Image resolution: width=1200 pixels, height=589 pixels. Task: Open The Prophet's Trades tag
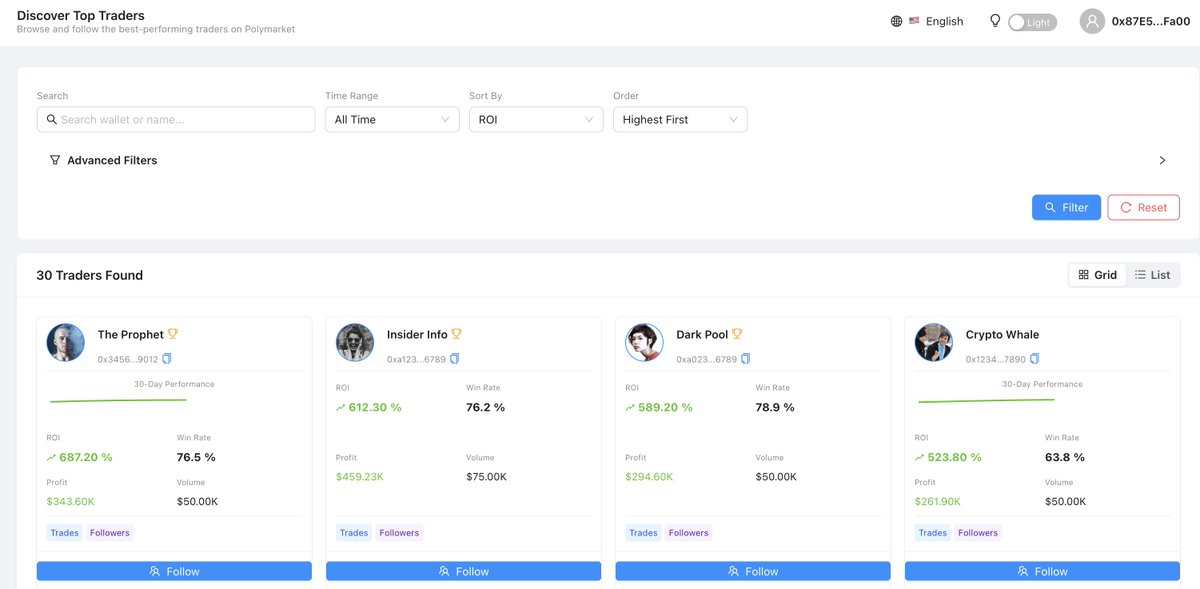pyautogui.click(x=64, y=533)
